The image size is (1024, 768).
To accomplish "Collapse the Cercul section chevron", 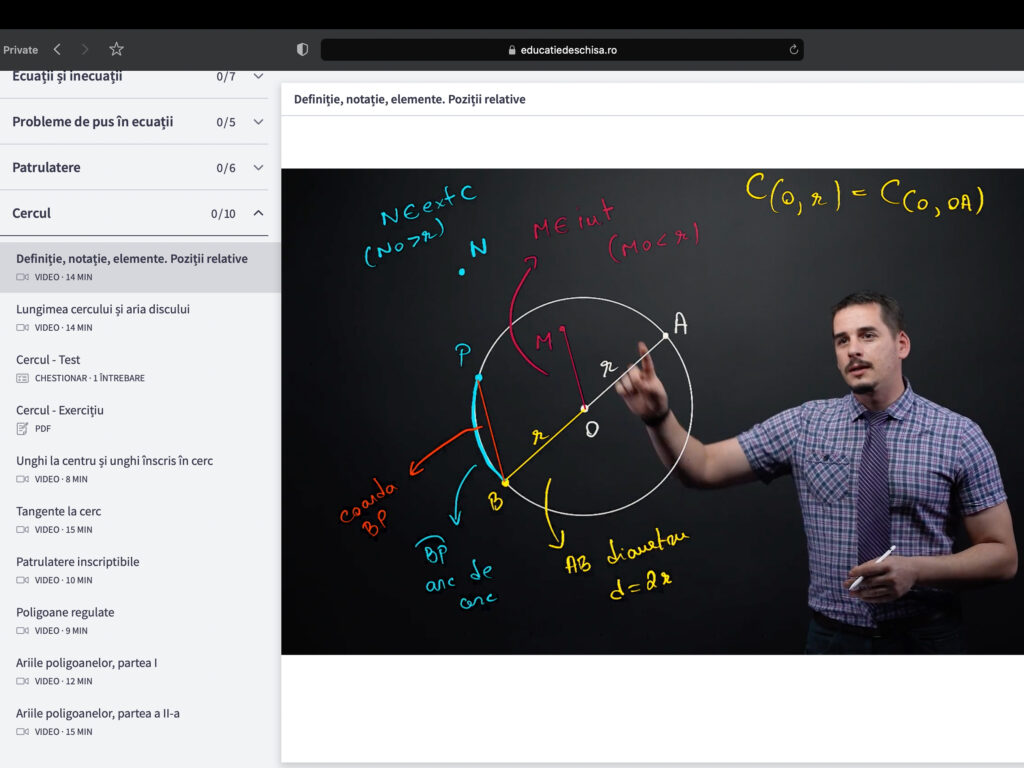I will tap(258, 213).
